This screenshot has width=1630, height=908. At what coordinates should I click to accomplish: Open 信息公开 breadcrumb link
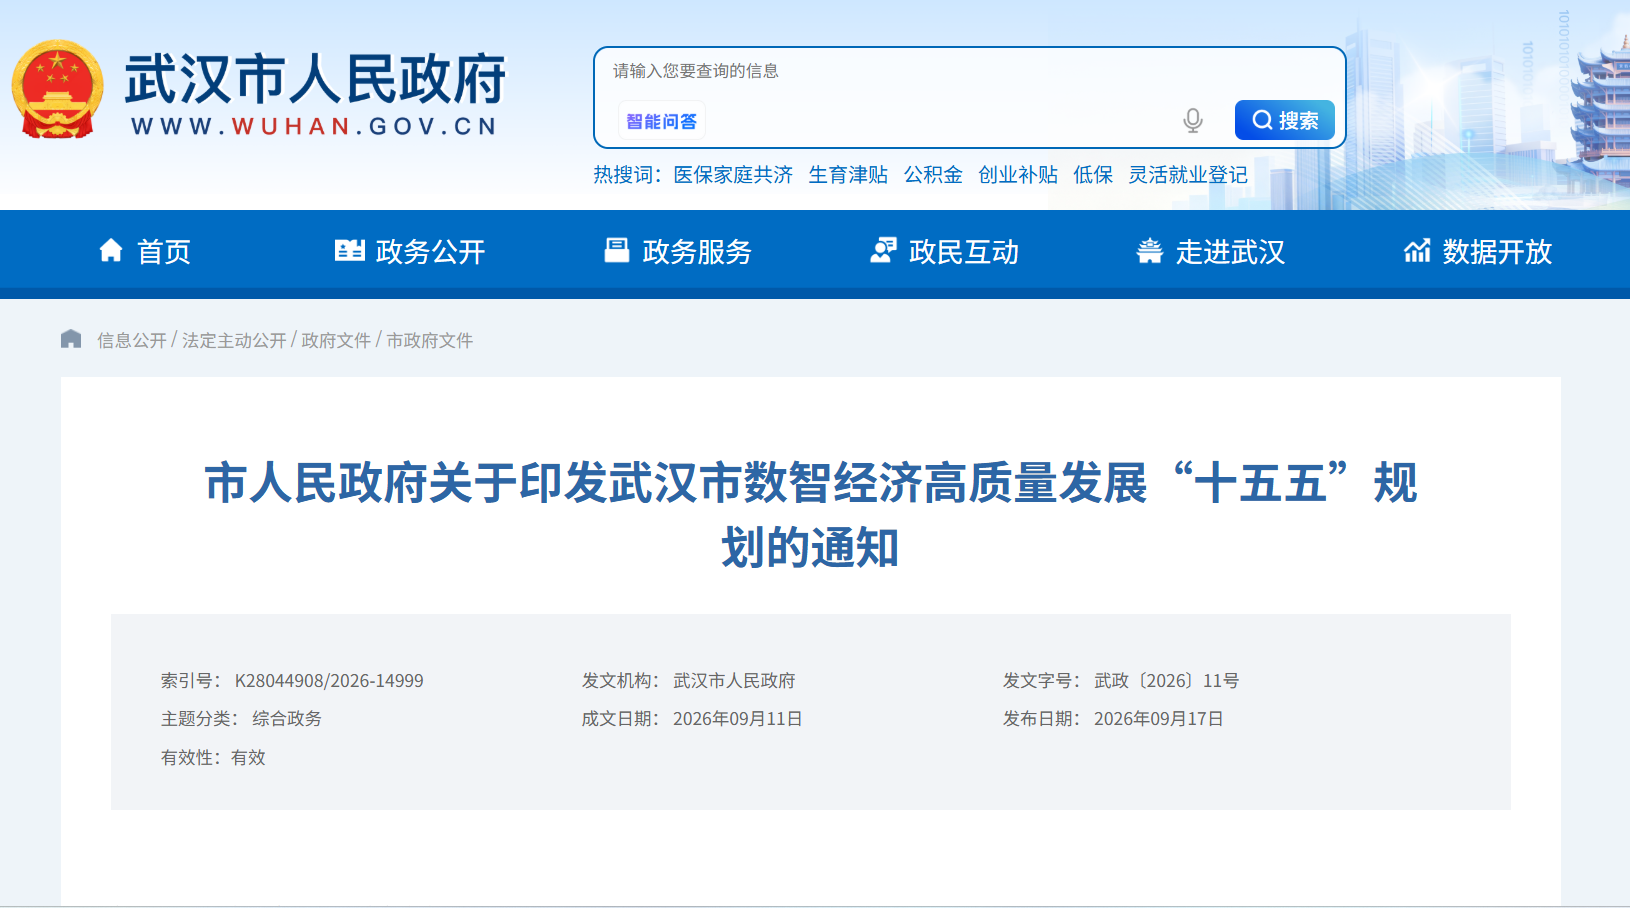coord(132,340)
